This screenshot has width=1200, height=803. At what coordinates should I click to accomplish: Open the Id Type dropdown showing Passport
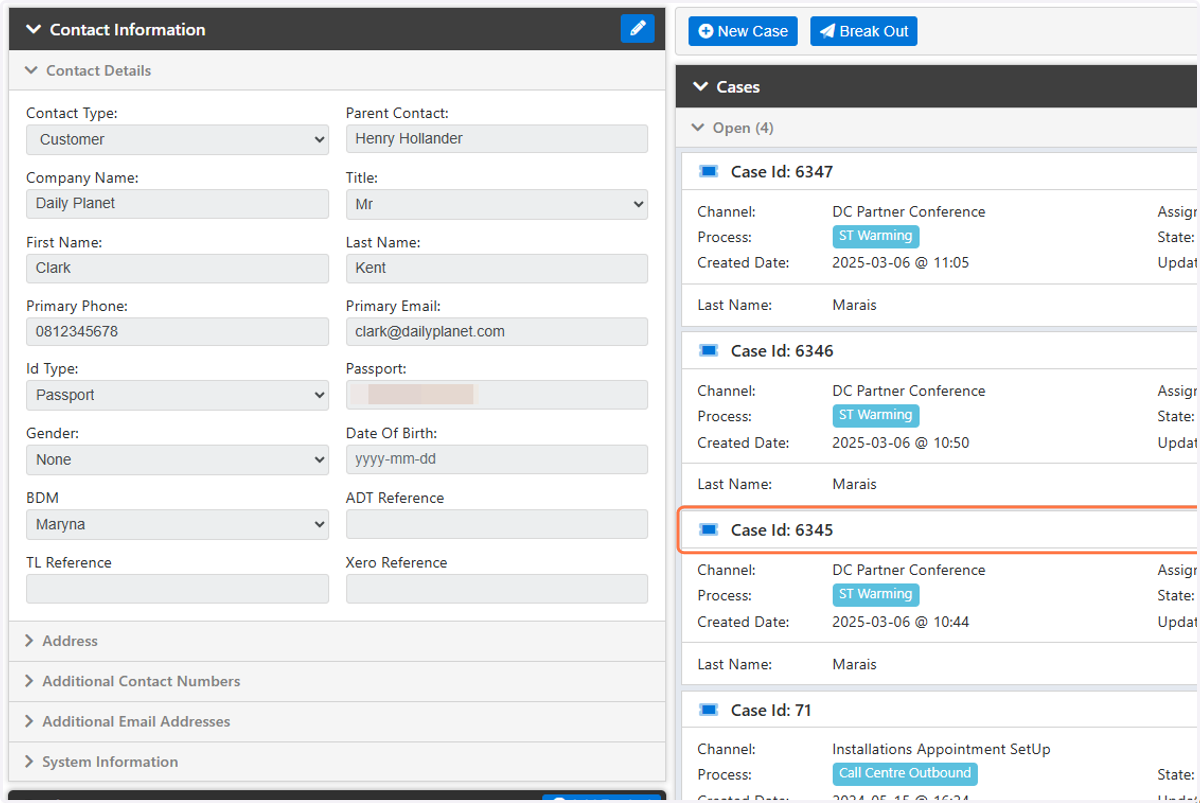[177, 395]
